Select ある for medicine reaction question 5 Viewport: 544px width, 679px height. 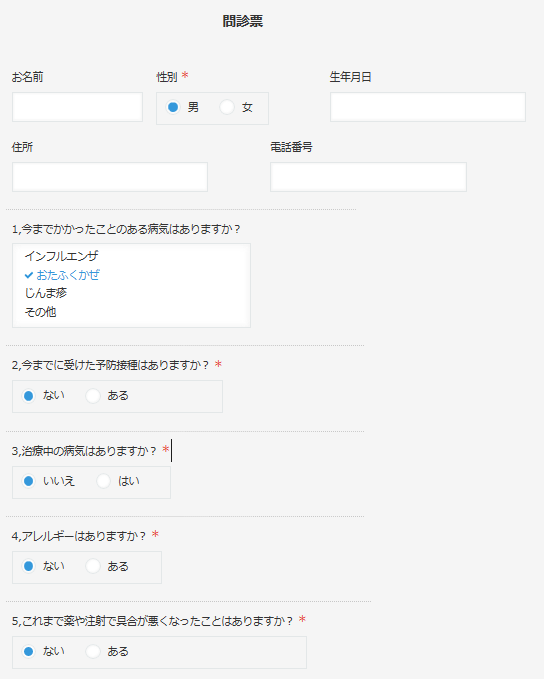[93, 651]
